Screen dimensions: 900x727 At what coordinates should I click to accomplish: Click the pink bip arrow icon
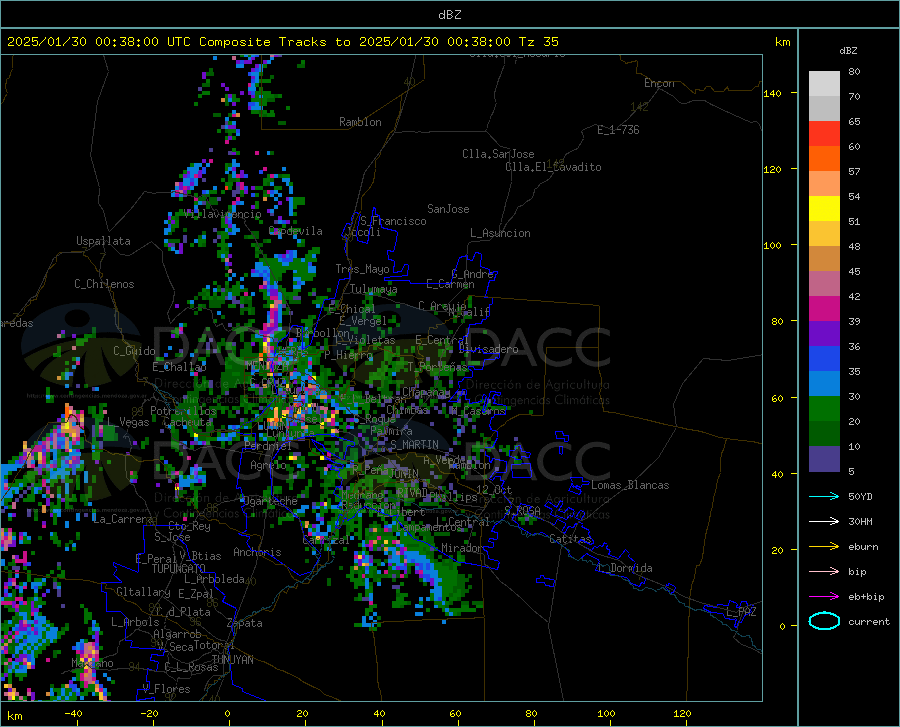tap(824, 572)
